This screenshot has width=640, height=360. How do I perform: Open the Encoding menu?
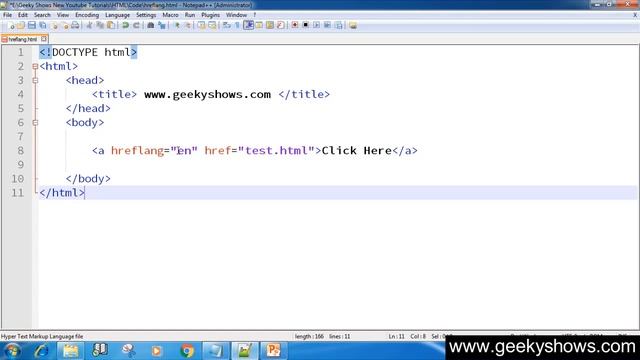[x=87, y=15]
